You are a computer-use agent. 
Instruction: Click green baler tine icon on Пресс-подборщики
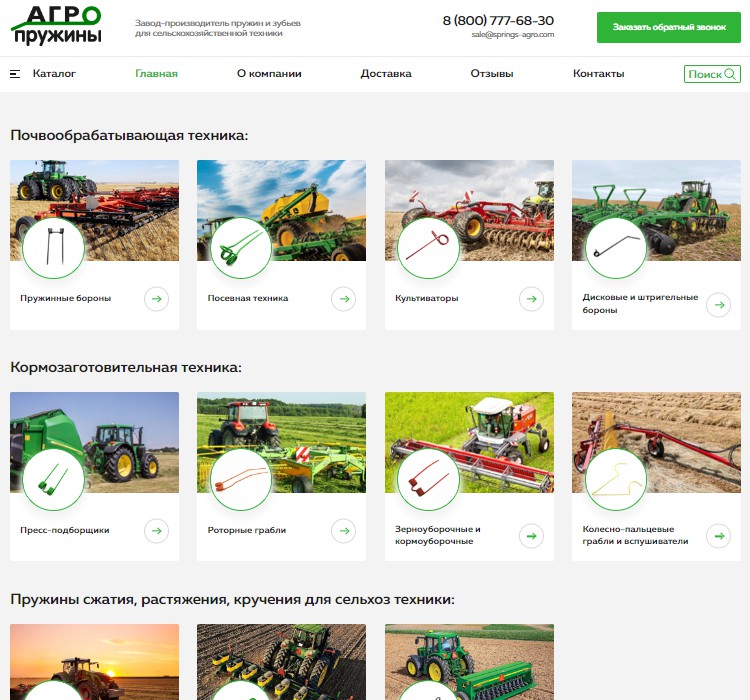pos(54,479)
